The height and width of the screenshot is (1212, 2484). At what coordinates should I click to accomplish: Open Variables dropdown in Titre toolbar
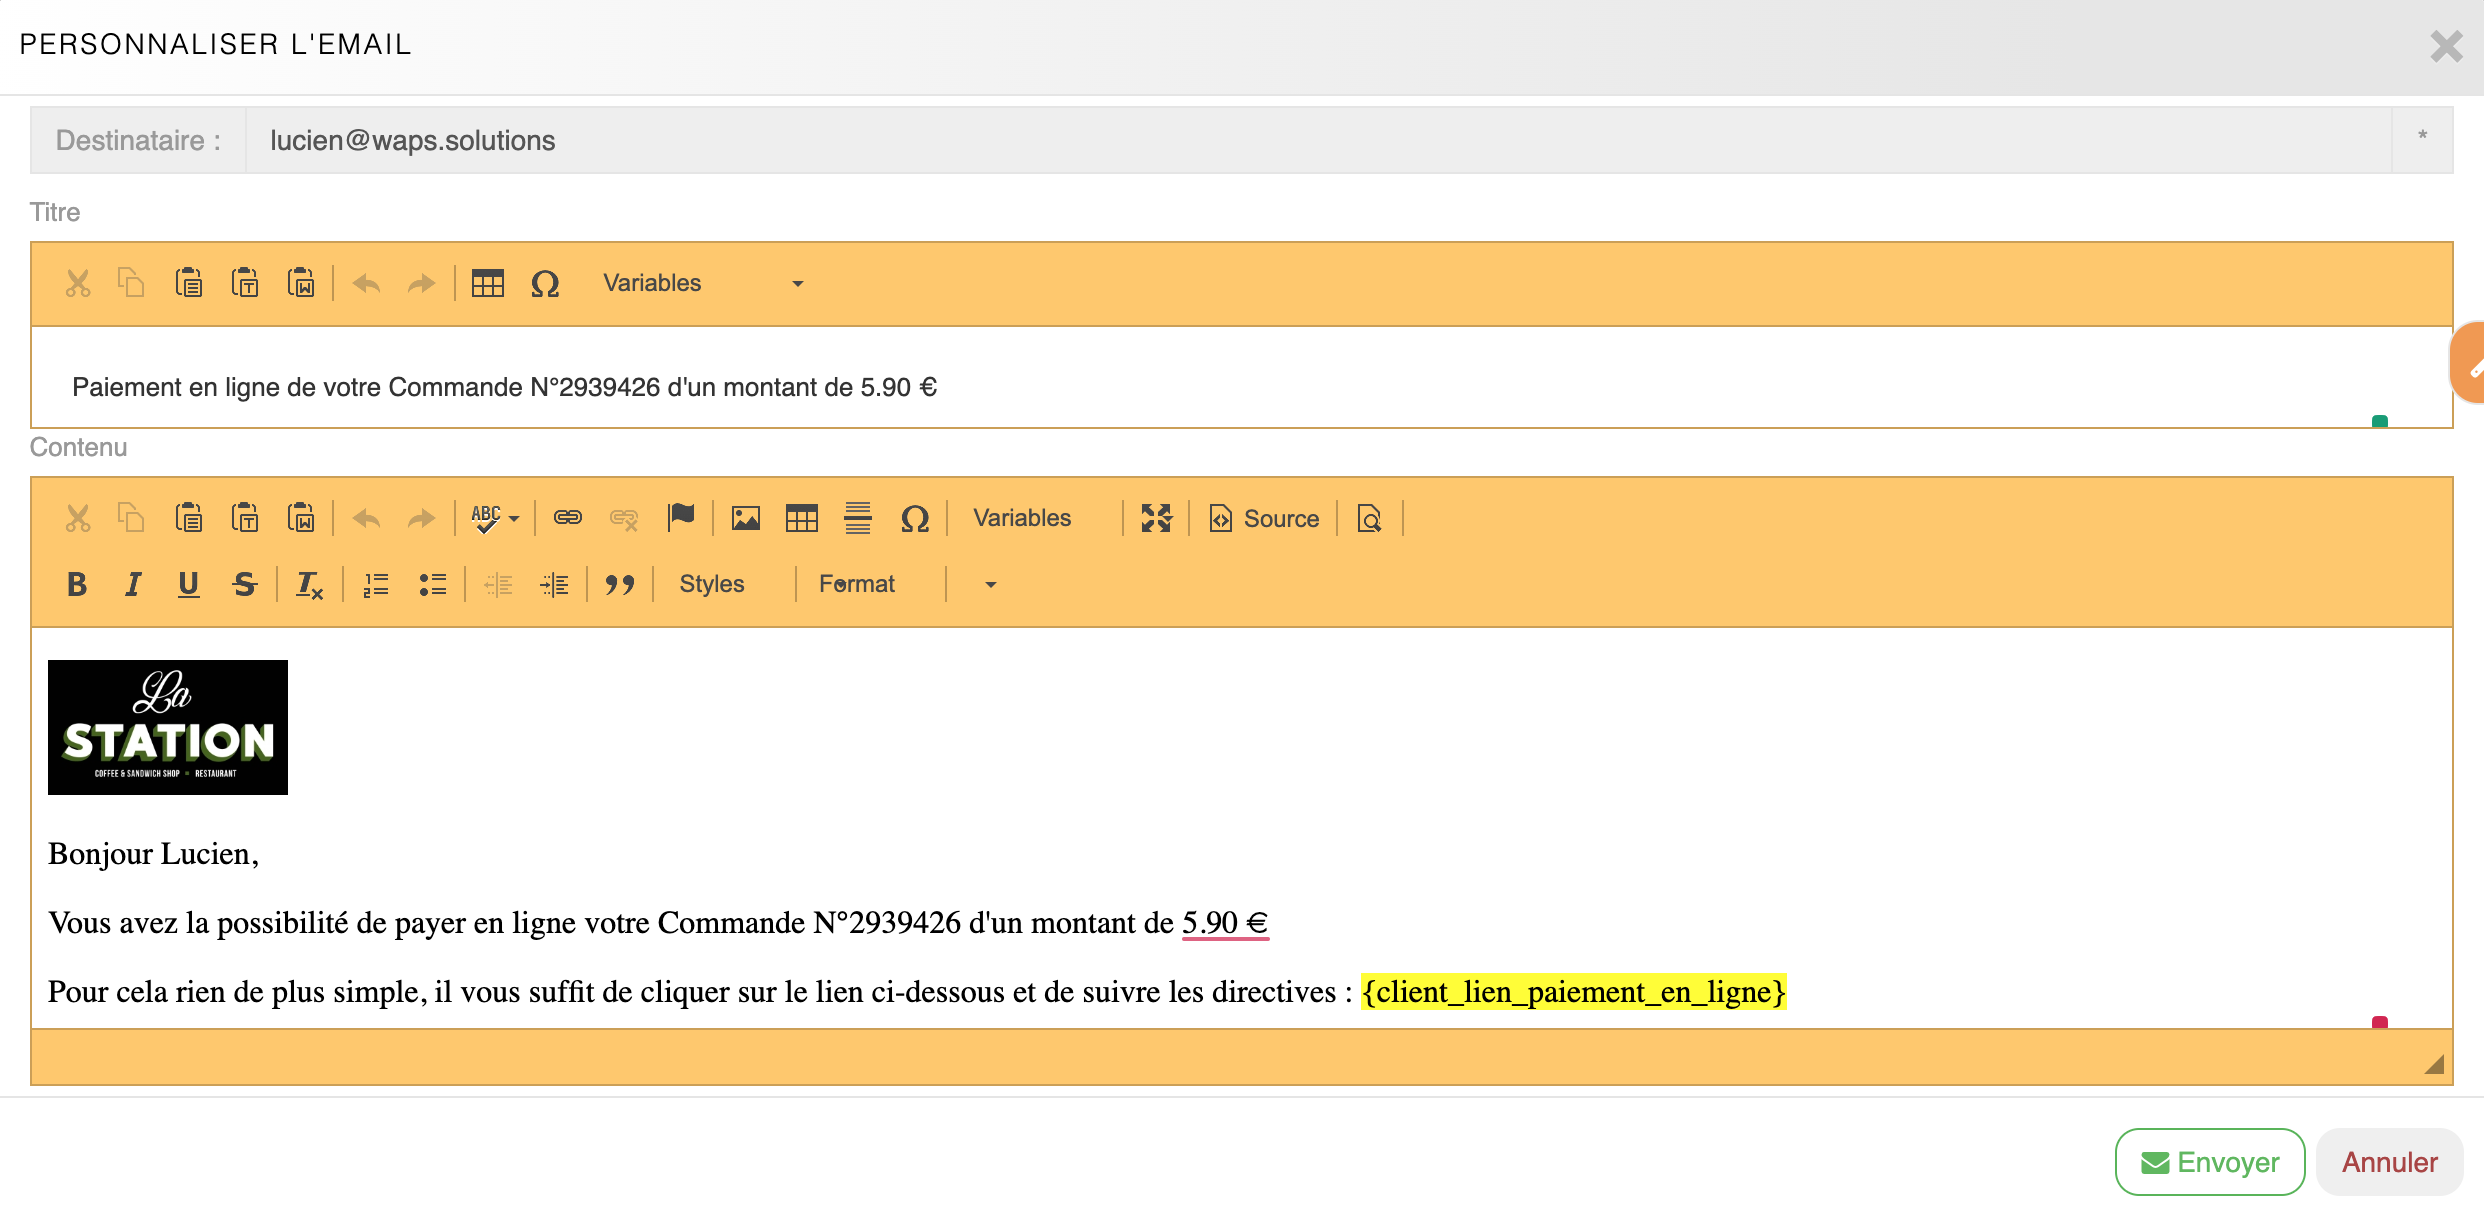[702, 283]
